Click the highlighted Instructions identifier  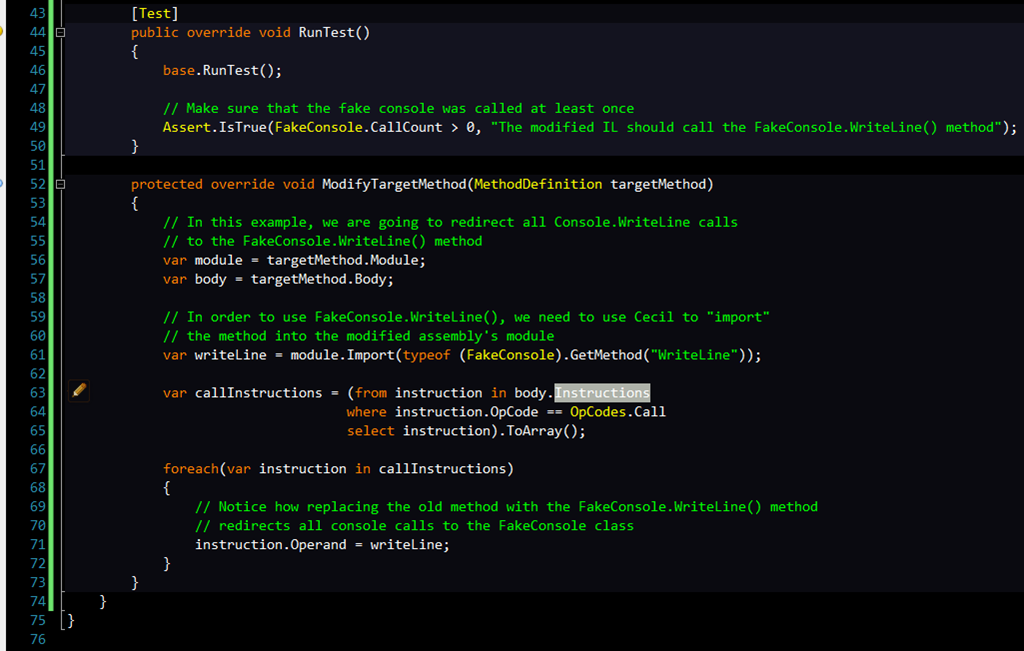pos(602,392)
